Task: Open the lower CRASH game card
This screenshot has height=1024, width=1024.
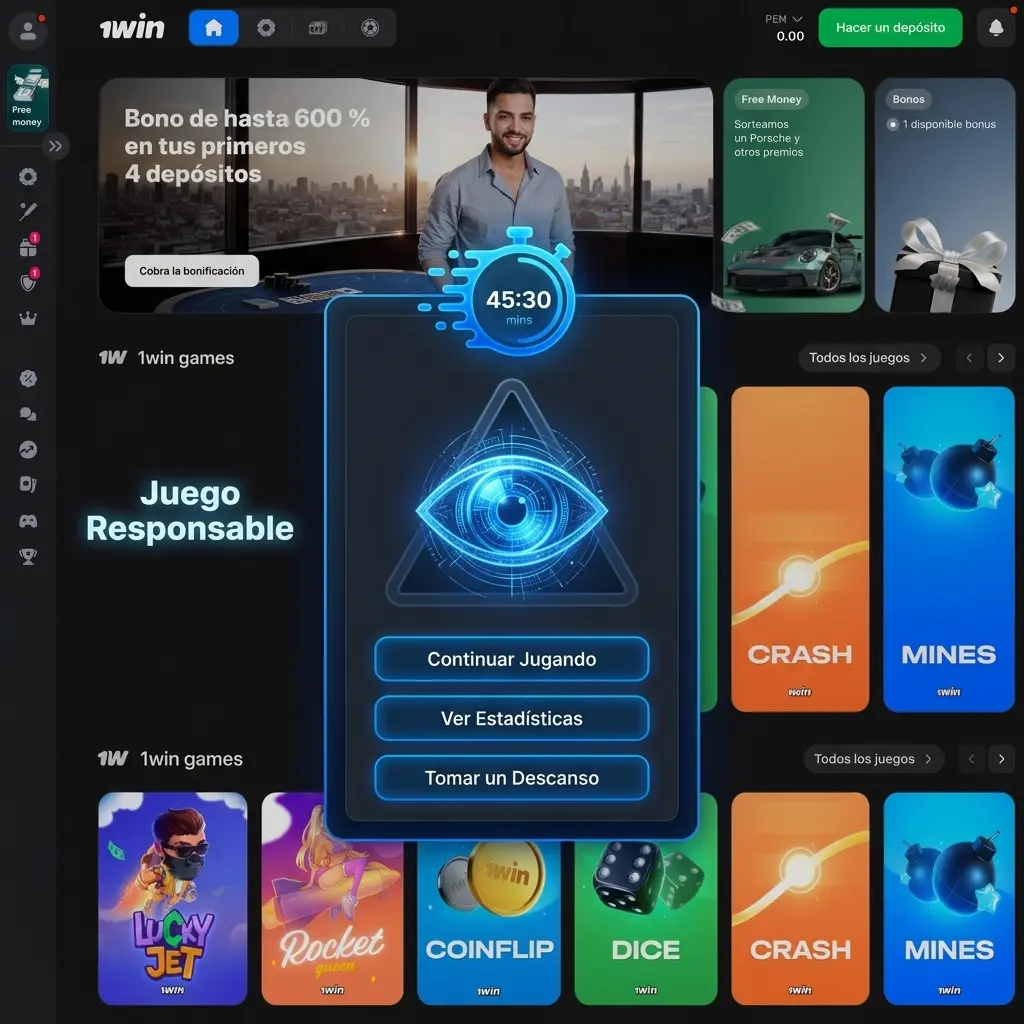Action: 800,899
